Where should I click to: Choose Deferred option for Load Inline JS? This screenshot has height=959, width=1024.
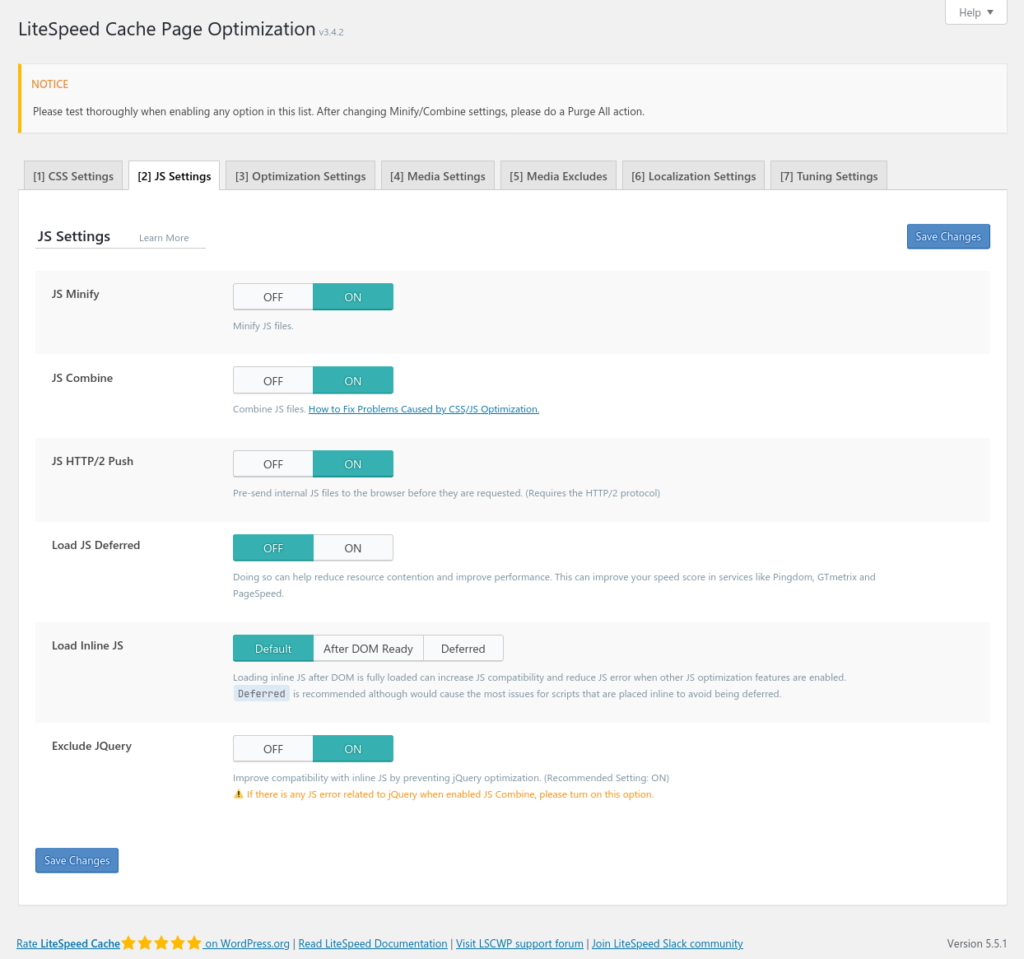click(x=463, y=648)
